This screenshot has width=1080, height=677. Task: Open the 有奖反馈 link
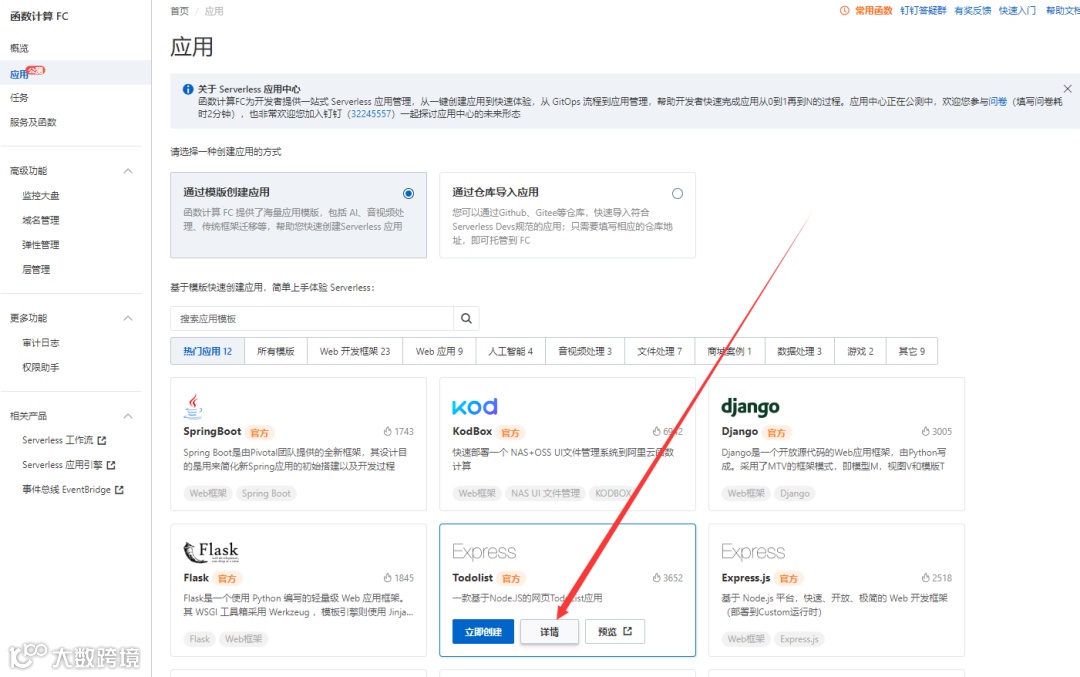click(973, 10)
